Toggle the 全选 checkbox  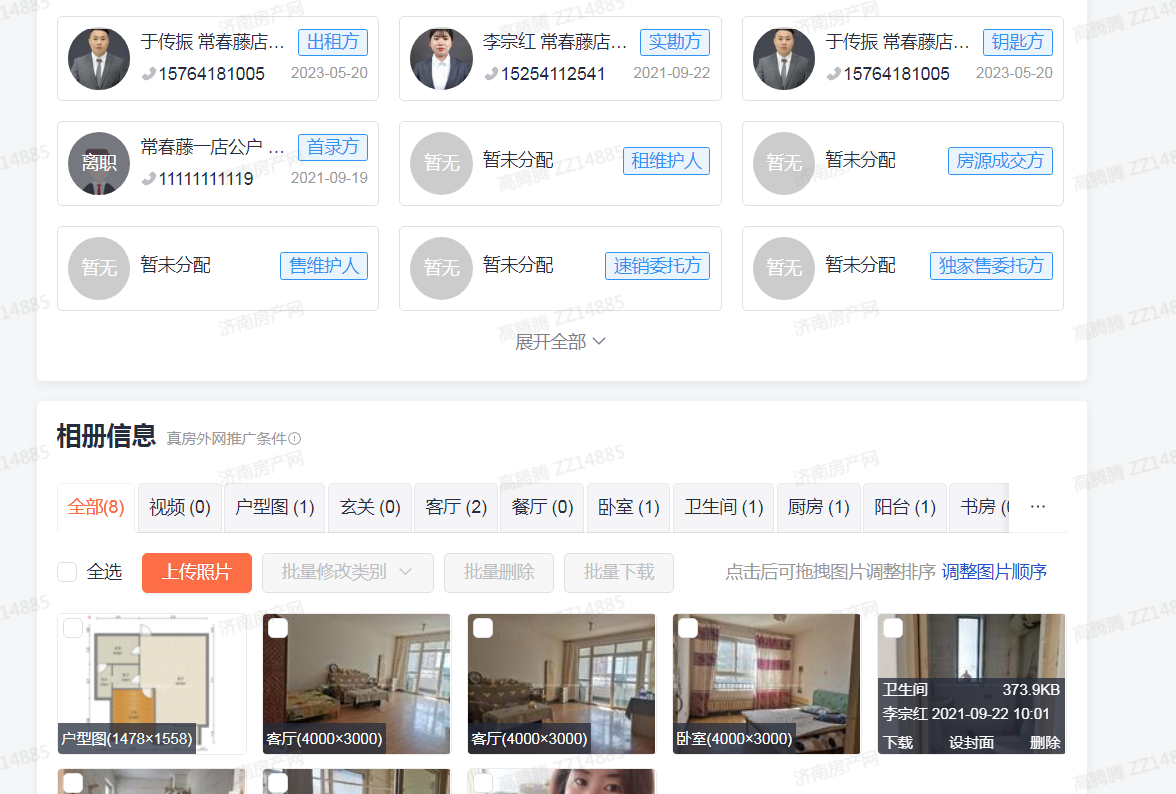(68, 572)
